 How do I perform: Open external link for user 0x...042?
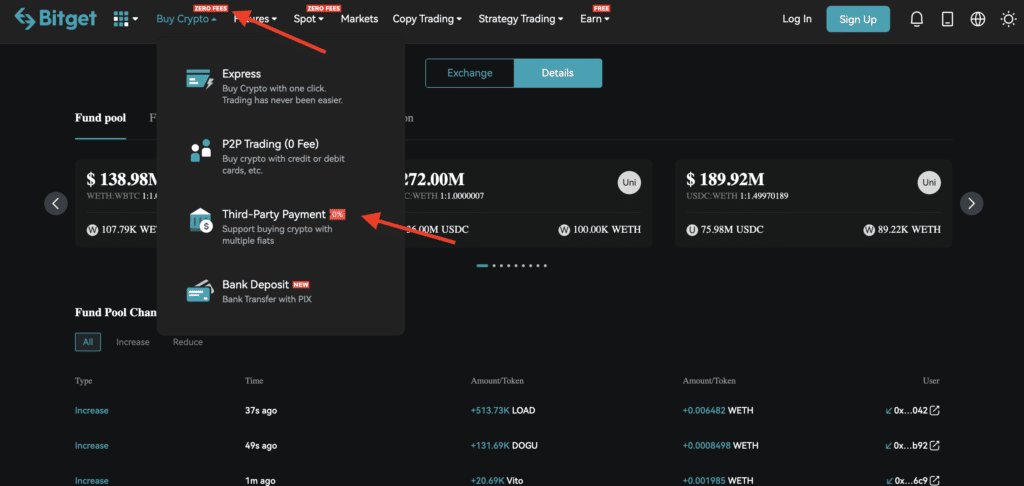[x=935, y=411]
